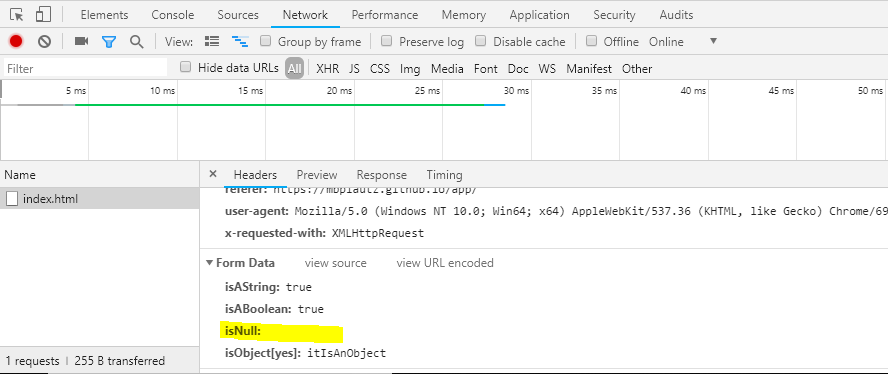This screenshot has height=374, width=888.
Task: Click the user-agent header line
Action: point(556,211)
